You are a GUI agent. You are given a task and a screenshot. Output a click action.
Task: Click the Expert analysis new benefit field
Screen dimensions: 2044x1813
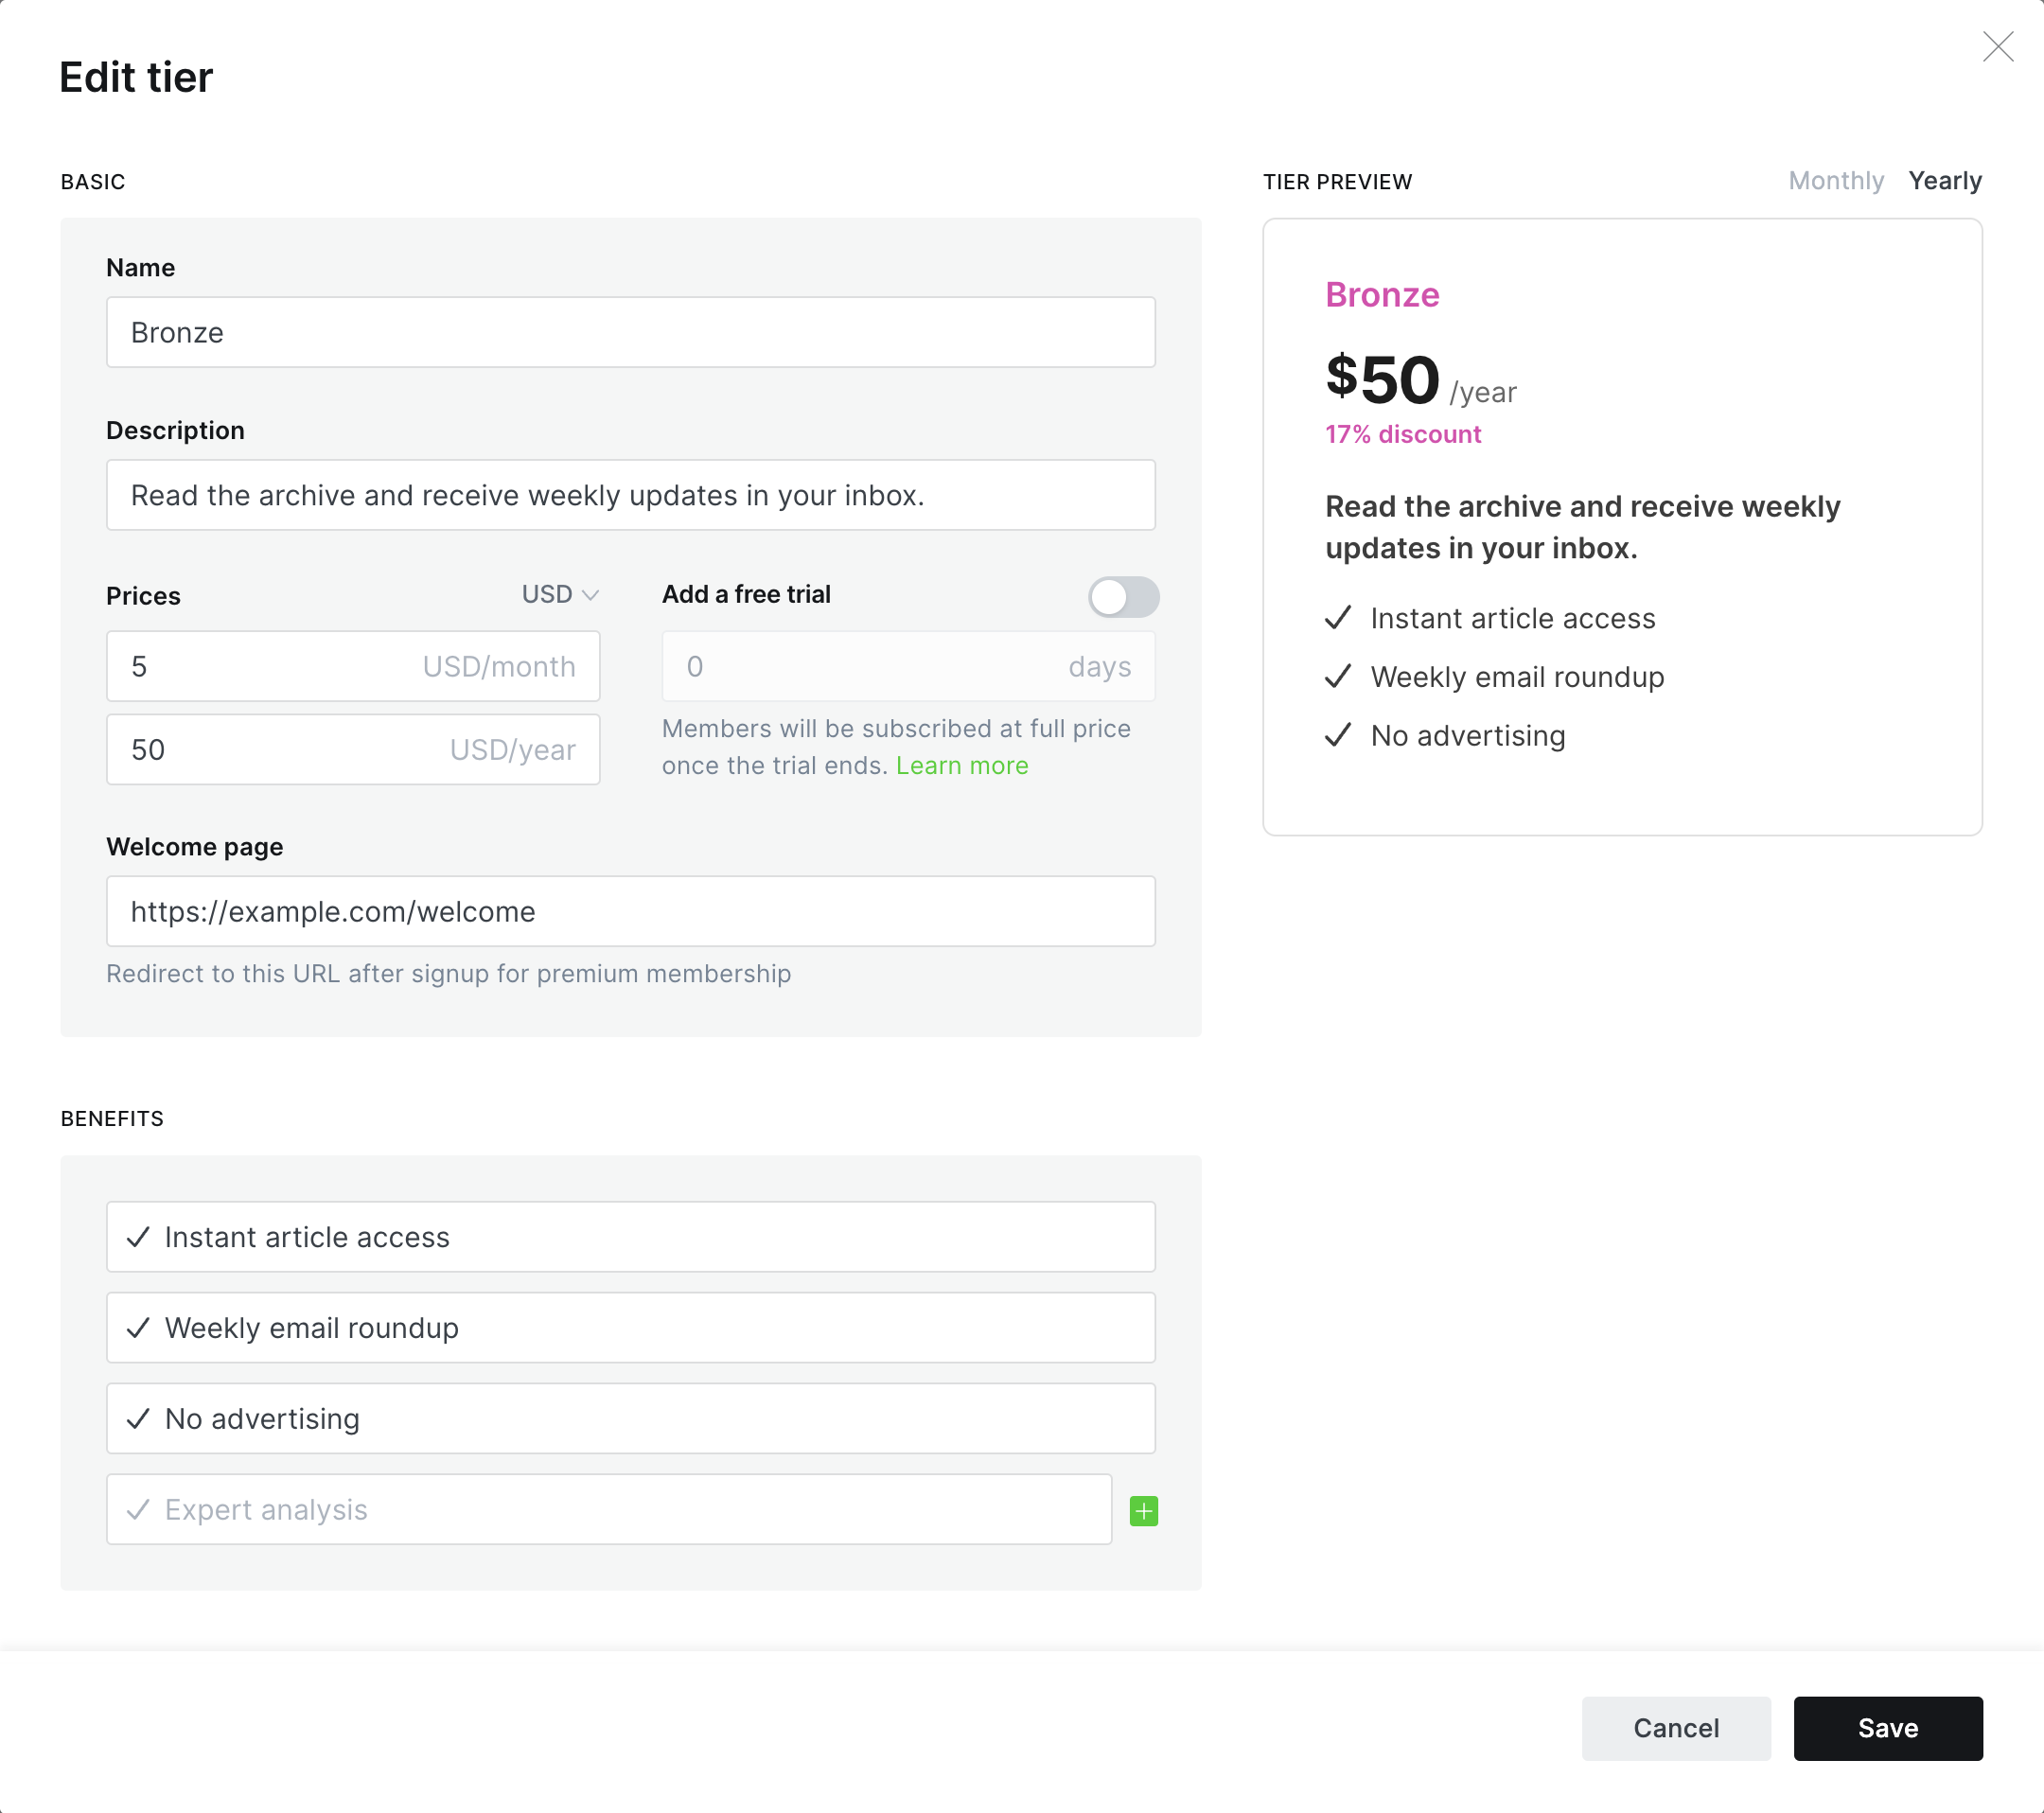tap(630, 1509)
